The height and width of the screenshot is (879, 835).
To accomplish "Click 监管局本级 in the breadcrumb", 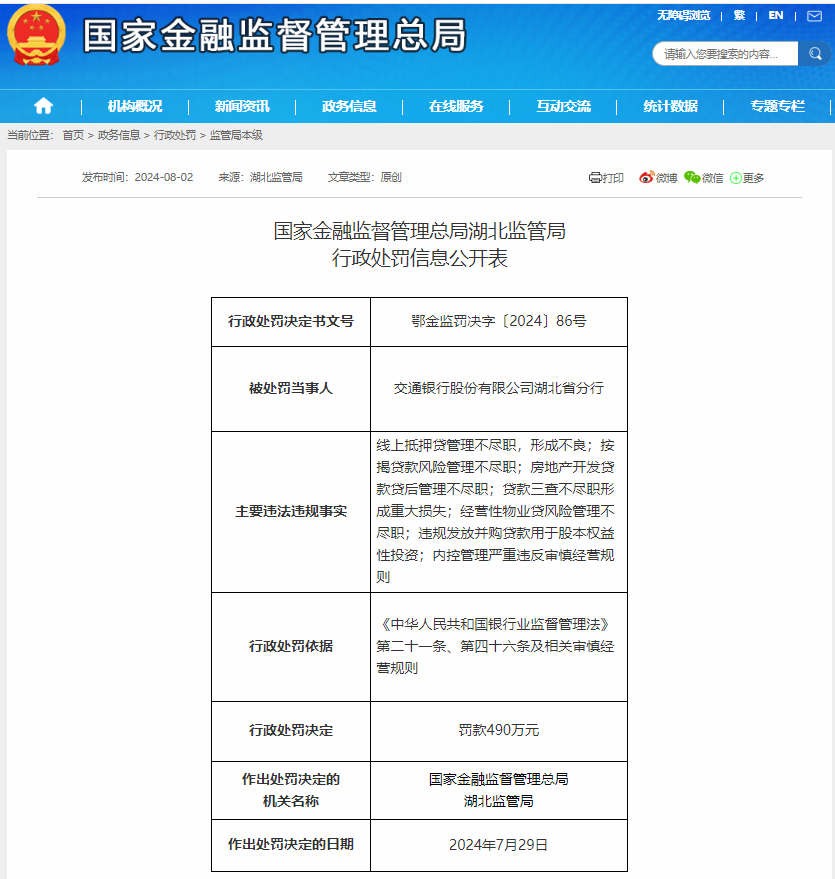I will click(x=236, y=135).
